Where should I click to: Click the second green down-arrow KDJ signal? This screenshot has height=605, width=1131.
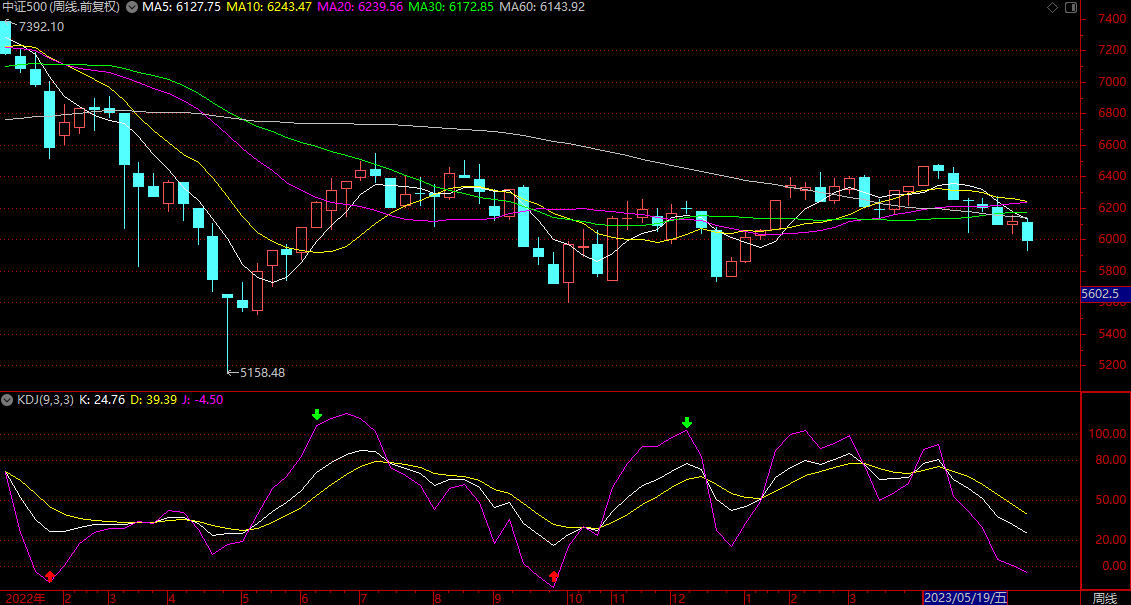(x=686, y=422)
